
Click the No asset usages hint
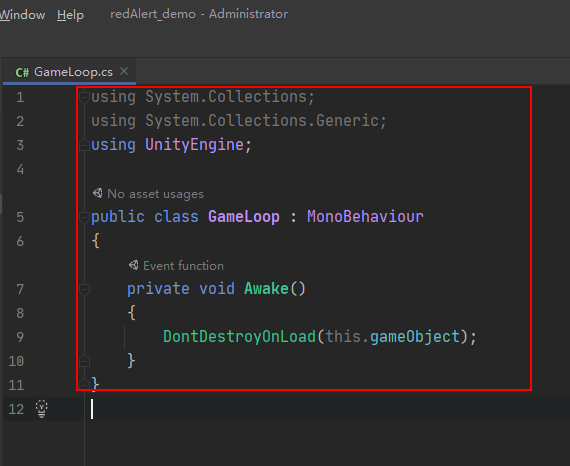click(155, 194)
